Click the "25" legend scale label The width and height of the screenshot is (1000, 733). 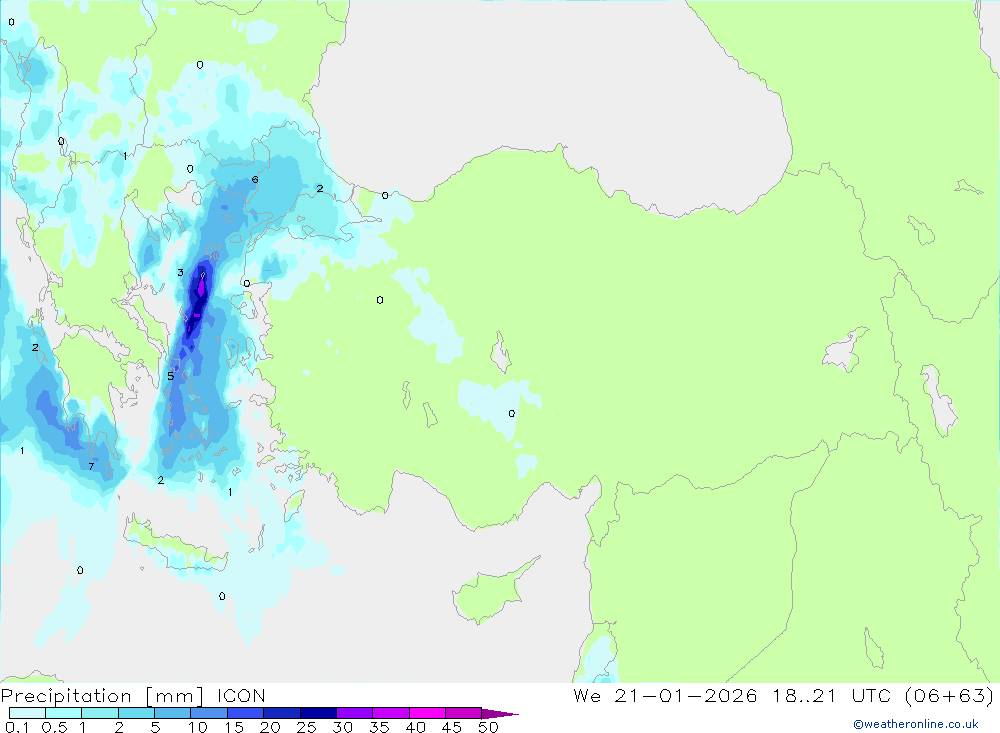click(306, 727)
